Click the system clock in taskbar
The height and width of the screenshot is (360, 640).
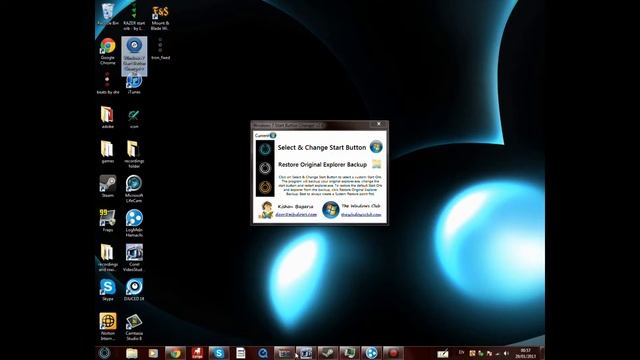coord(525,353)
